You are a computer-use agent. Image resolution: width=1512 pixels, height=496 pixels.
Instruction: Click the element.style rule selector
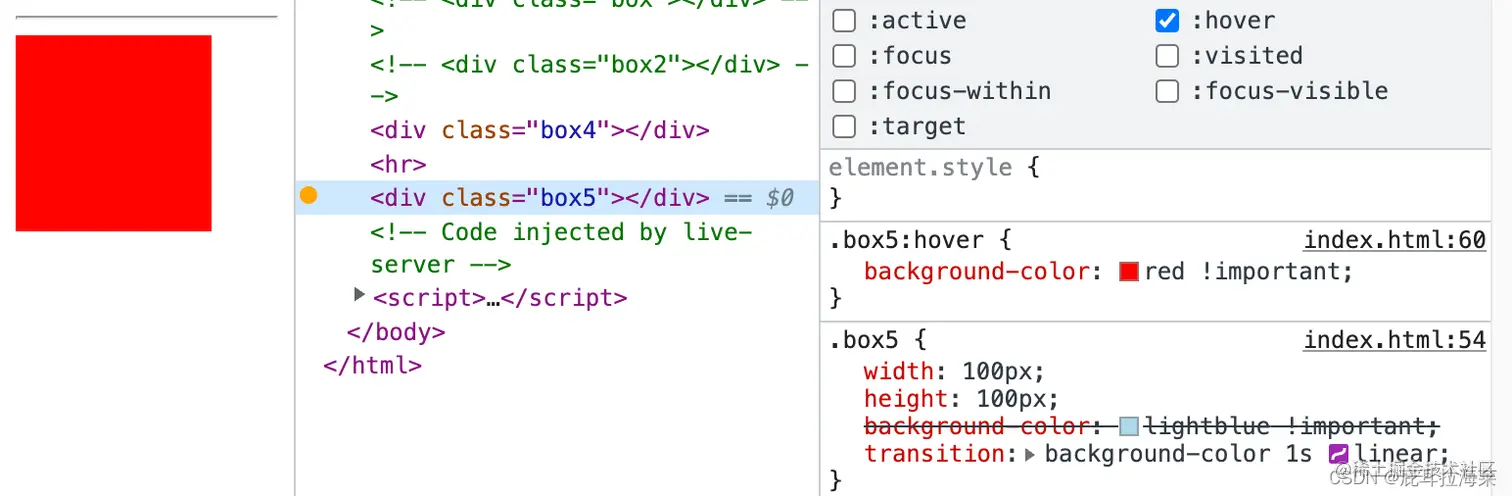920,167
